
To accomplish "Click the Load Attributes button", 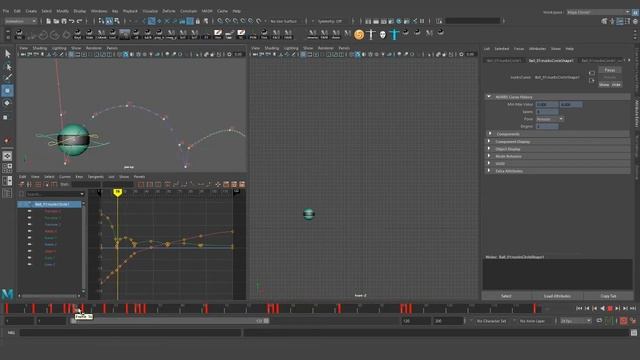I will (557, 296).
